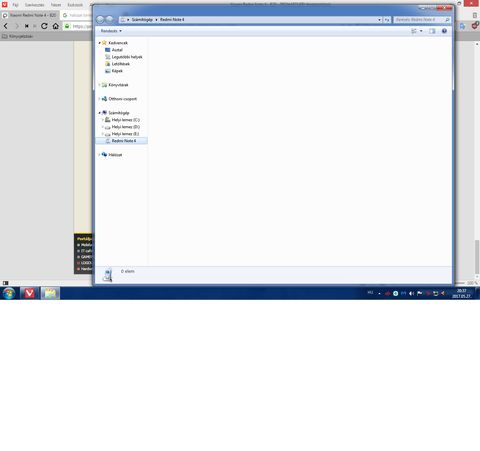Screen dimensions: 480x451
Task: Select Számítógép in the navigation pane
Action: point(119,113)
